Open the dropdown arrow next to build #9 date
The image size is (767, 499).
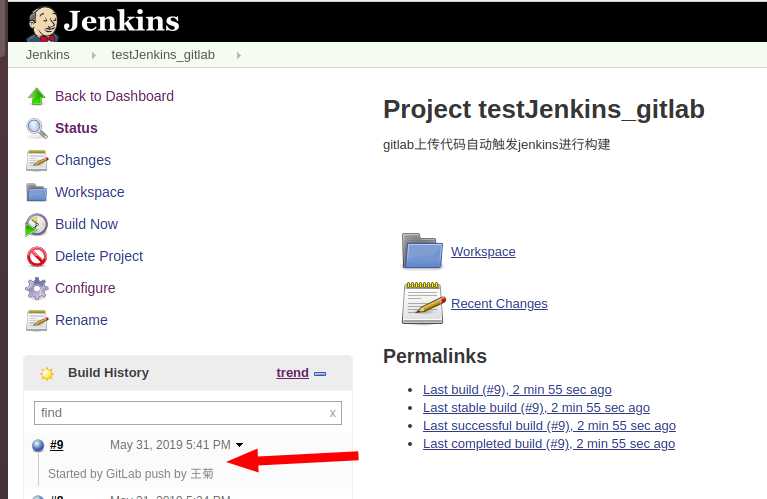pyautogui.click(x=239, y=445)
